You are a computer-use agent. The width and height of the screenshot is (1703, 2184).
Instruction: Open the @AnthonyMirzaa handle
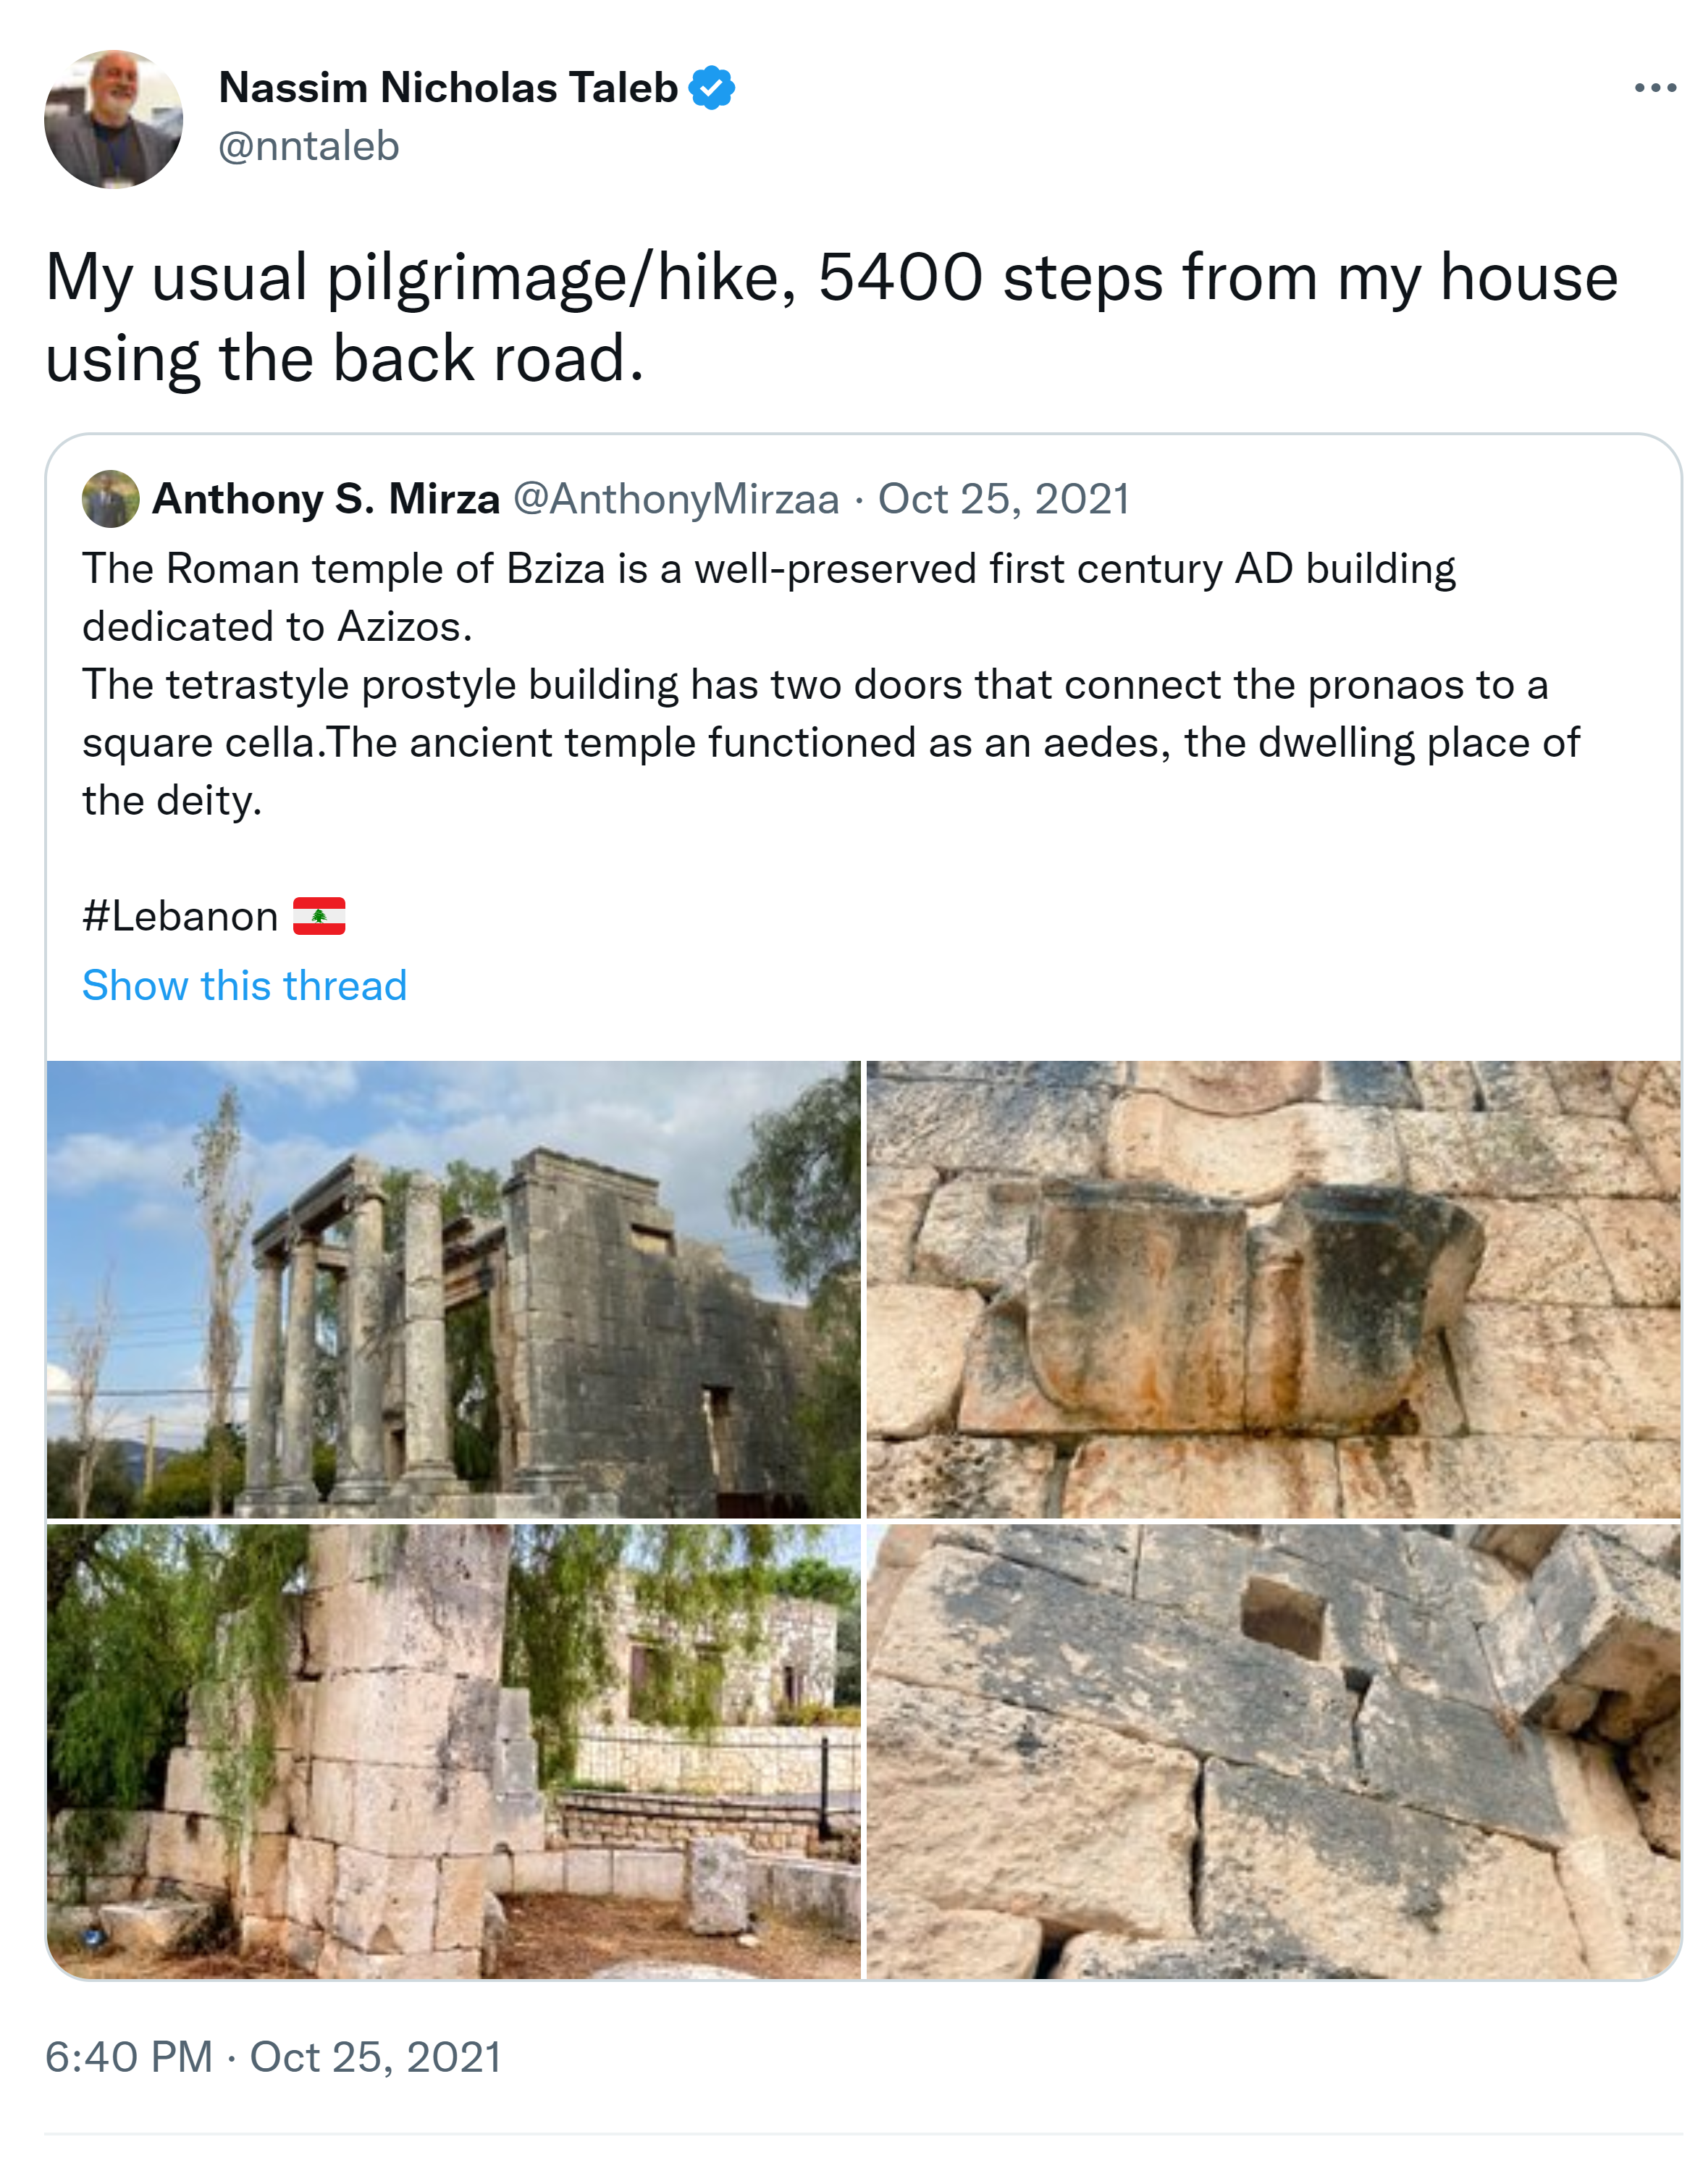click(676, 498)
